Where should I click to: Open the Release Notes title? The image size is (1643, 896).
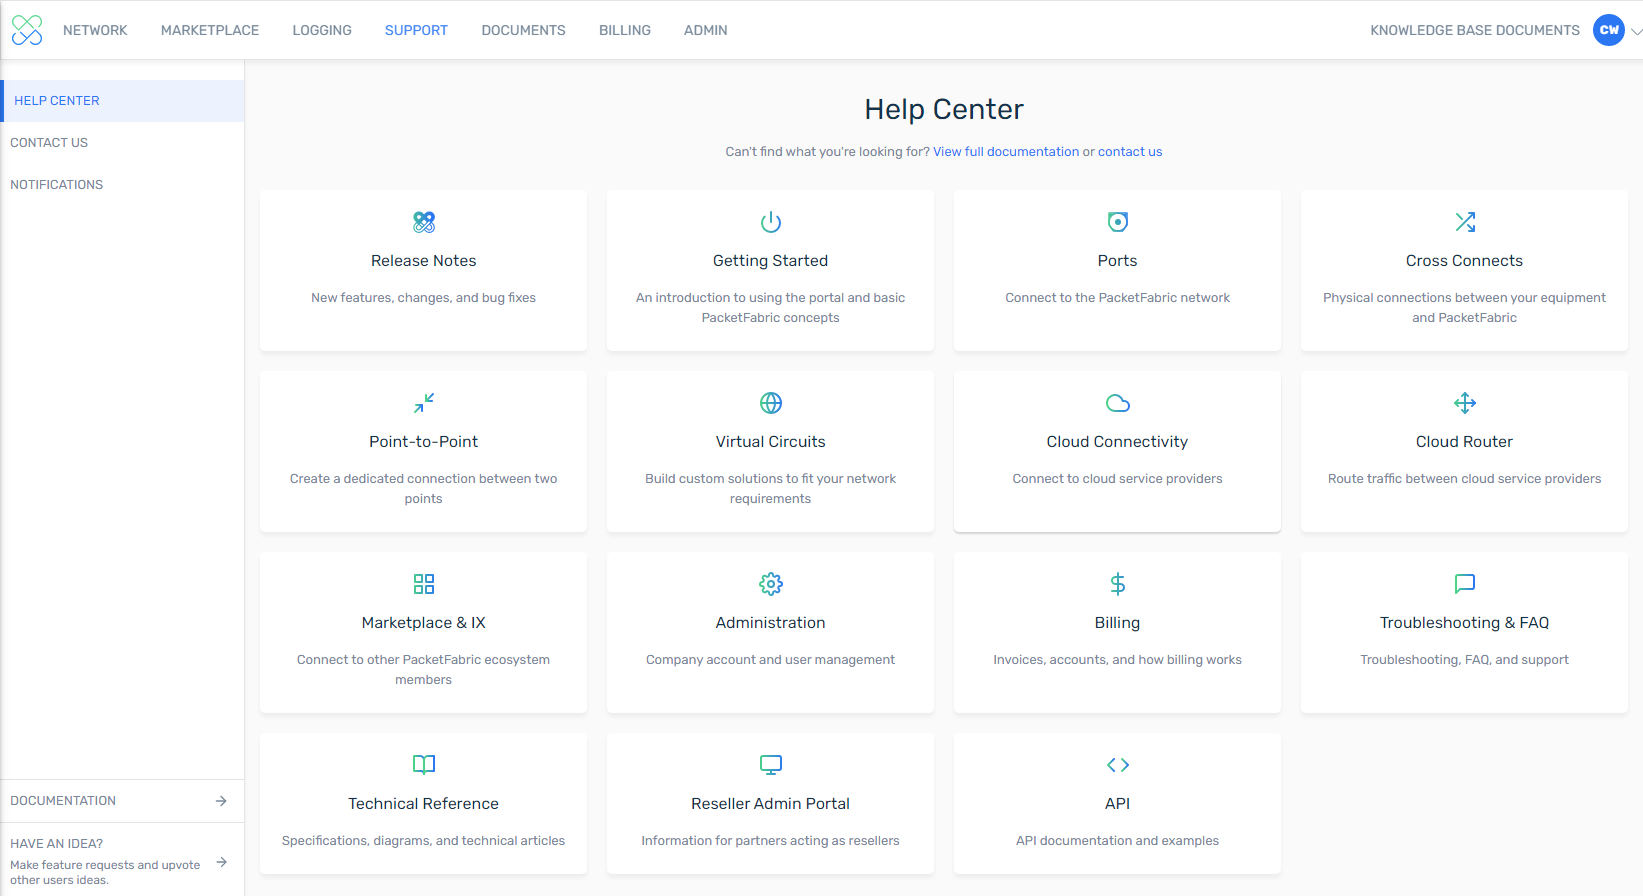[424, 261]
